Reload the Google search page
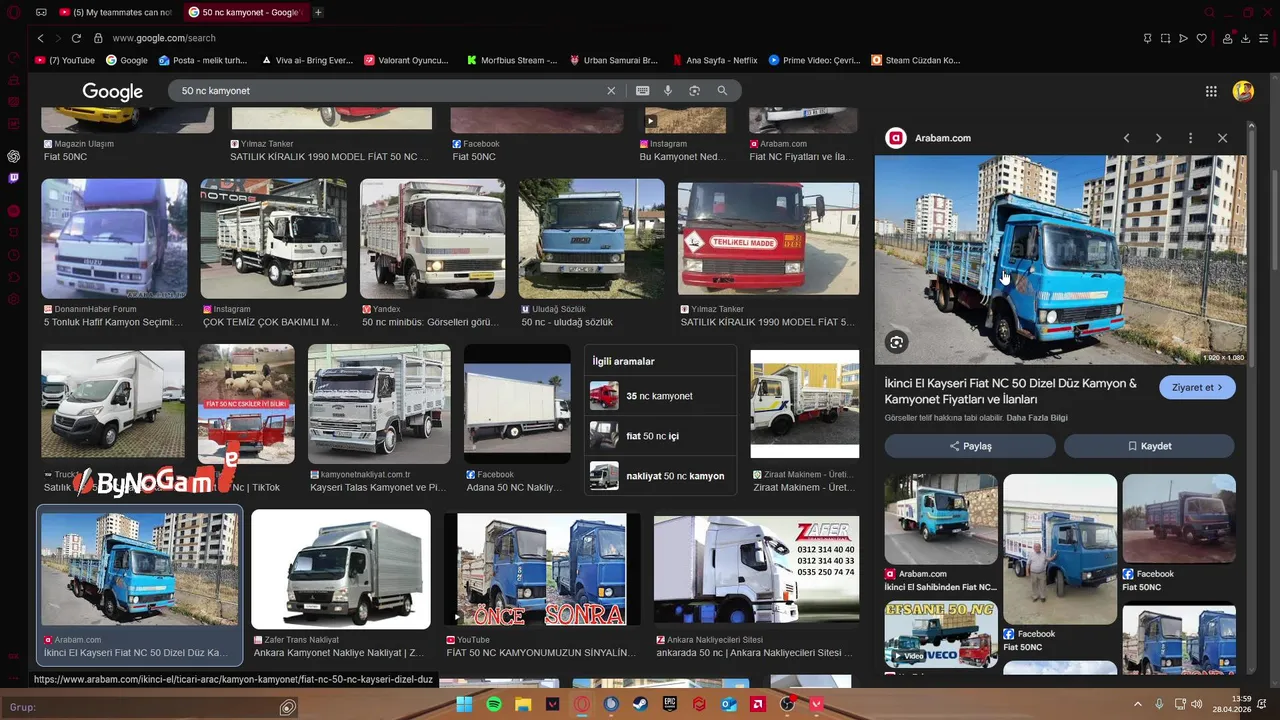 [78, 38]
